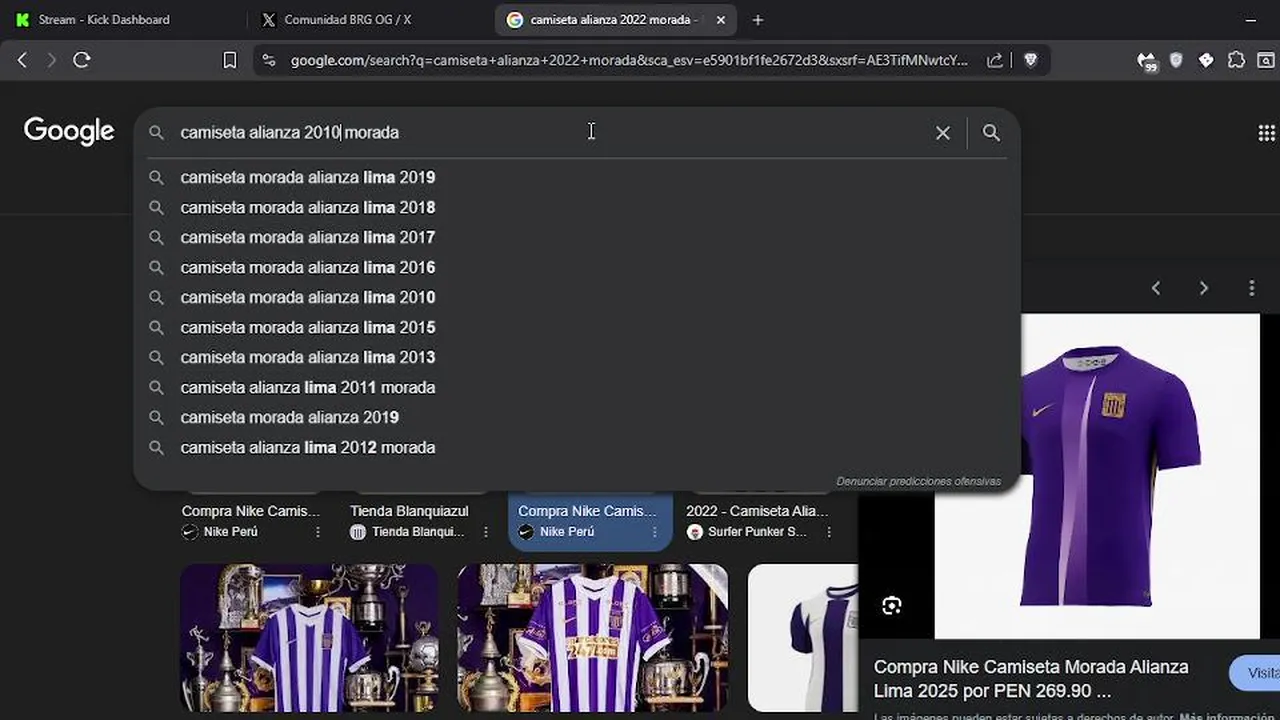Open options for highlighted Nike Perú result

(x=654, y=532)
